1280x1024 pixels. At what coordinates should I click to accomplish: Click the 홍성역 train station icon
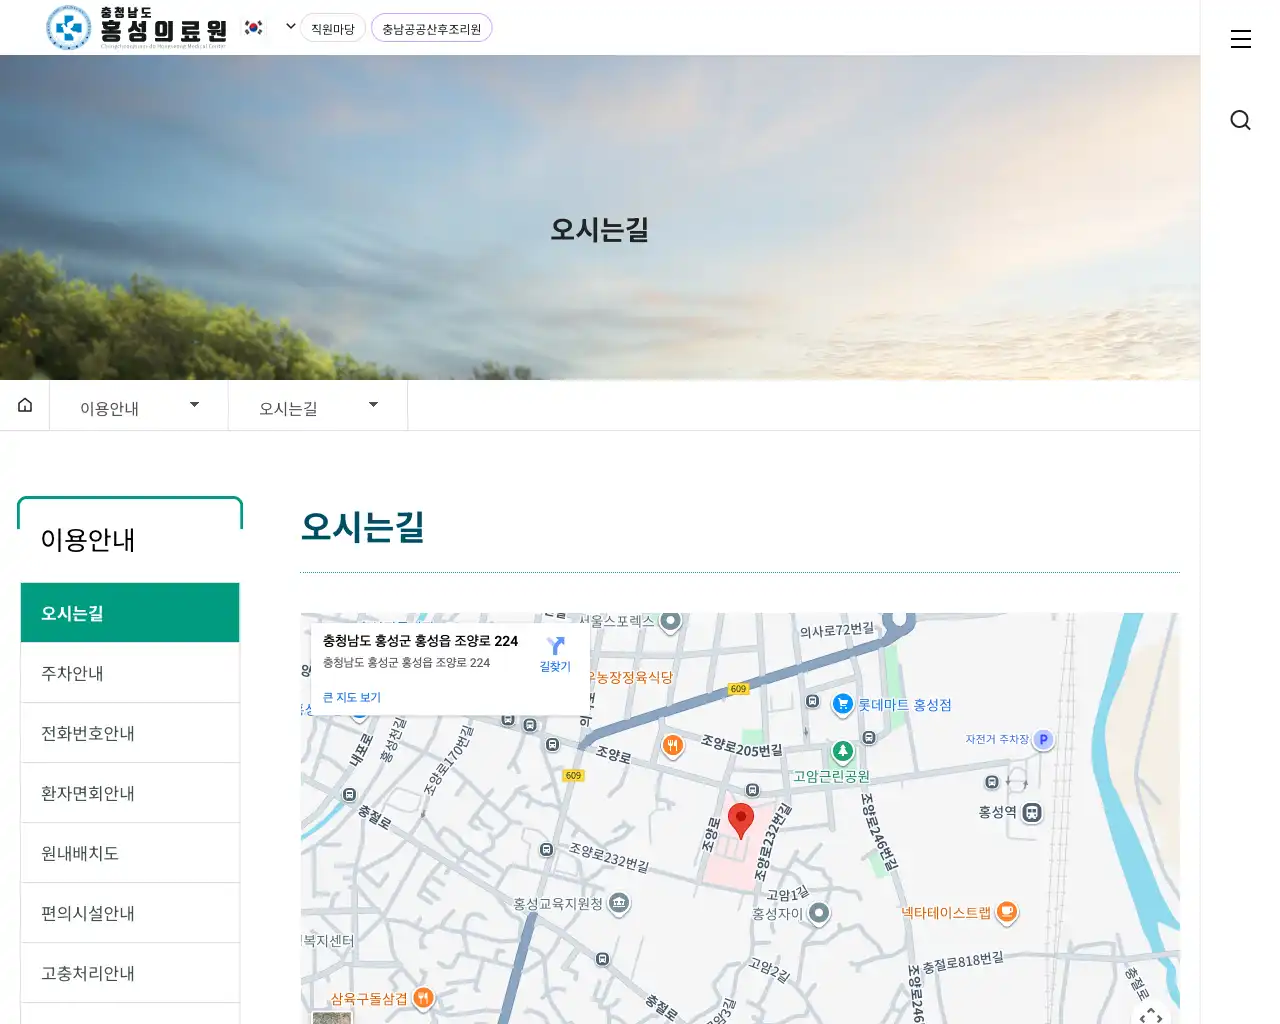pyautogui.click(x=1032, y=813)
